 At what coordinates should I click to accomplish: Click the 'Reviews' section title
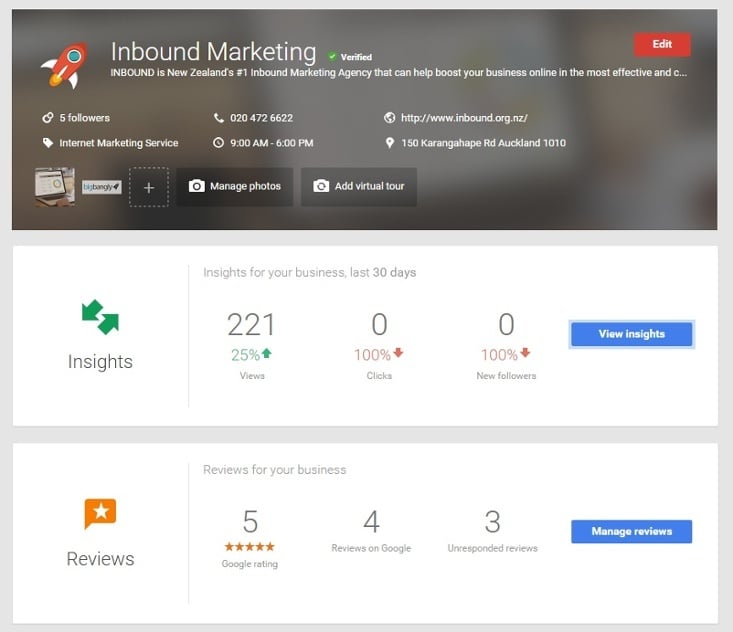[x=100, y=559]
